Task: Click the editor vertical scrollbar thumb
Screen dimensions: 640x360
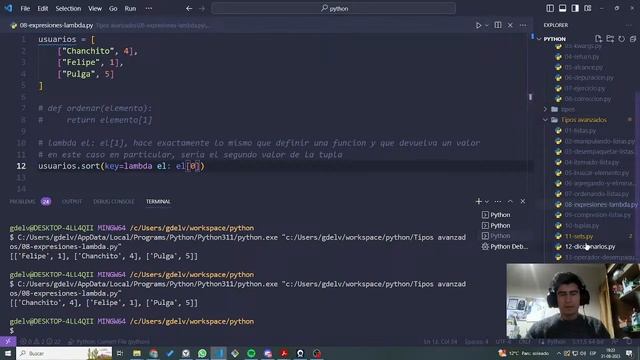Action: point(530,97)
